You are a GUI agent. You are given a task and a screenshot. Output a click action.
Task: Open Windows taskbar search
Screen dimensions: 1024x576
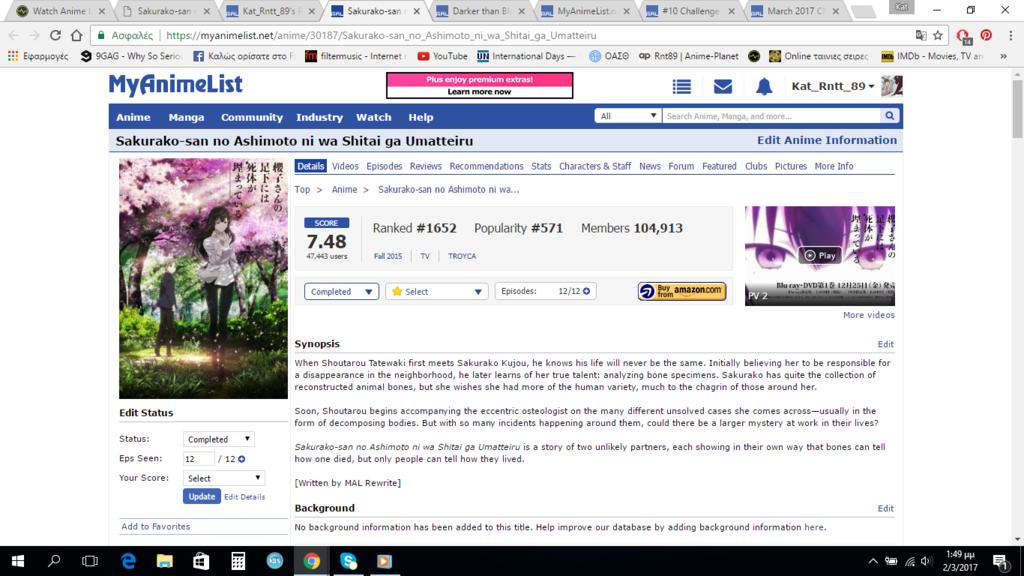point(54,561)
